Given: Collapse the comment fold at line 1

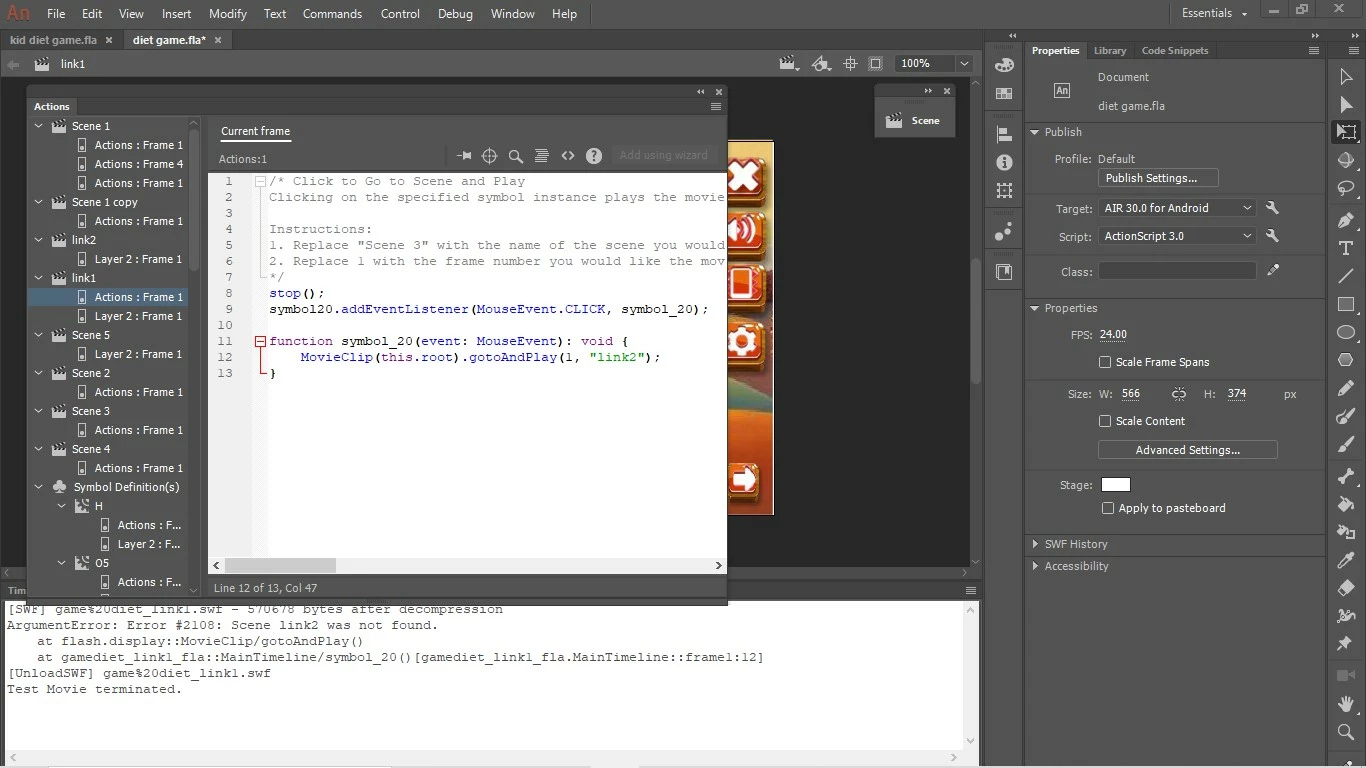Looking at the screenshot, I should 260,181.
